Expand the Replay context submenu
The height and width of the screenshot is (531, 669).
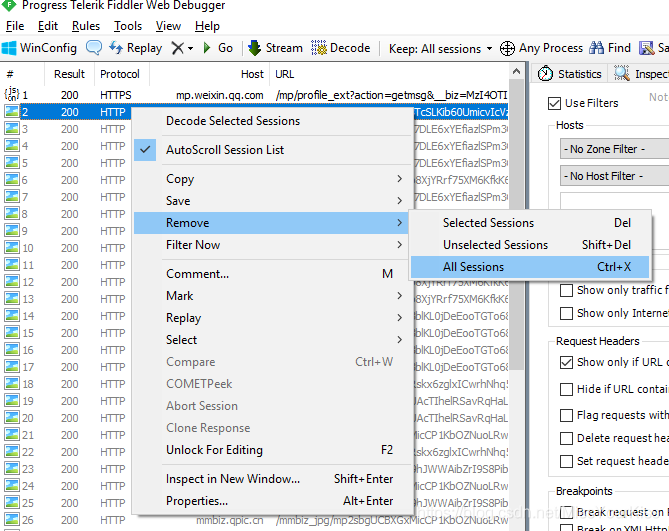[x=273, y=318]
